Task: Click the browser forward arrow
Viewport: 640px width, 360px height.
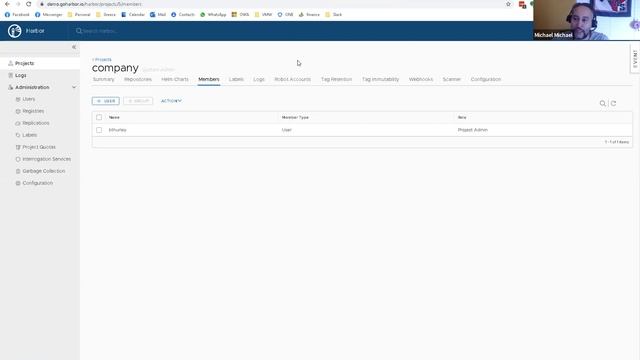Action: [18, 4]
